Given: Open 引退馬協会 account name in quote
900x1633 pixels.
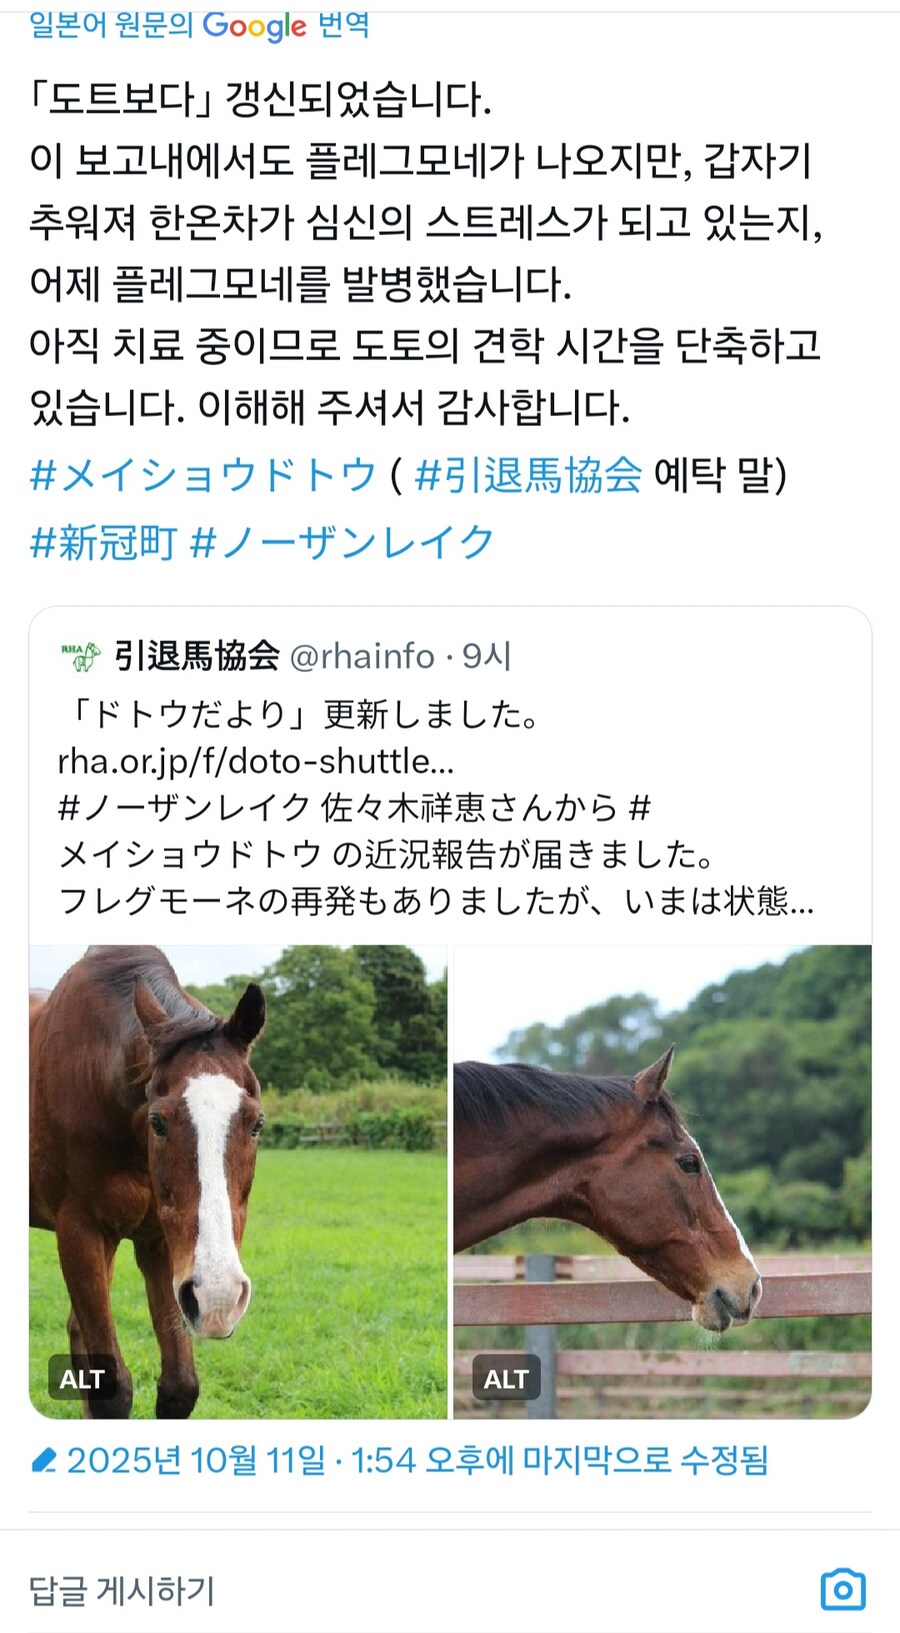Looking at the screenshot, I should pyautogui.click(x=196, y=656).
